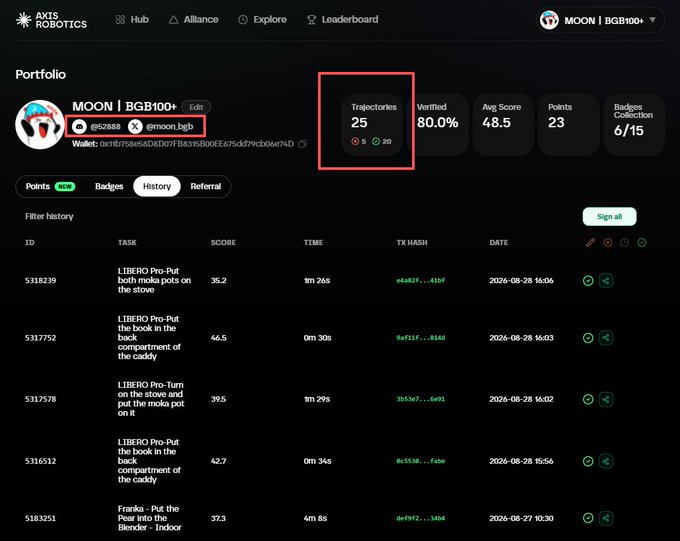Screen dimensions: 680x541
Task: Open tx hash 9af11f...814d
Action: tap(421, 338)
